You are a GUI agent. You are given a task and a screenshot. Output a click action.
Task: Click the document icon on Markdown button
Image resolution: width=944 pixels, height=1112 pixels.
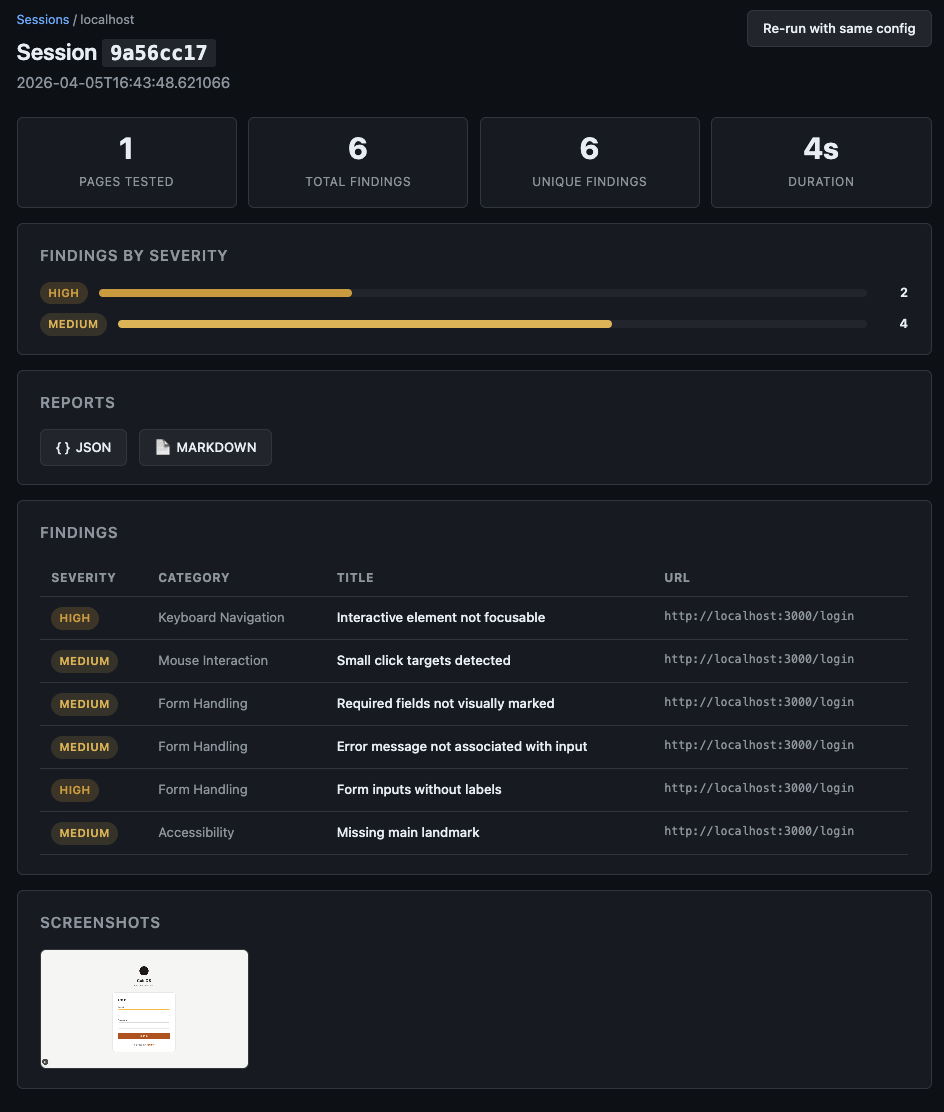(x=162, y=447)
